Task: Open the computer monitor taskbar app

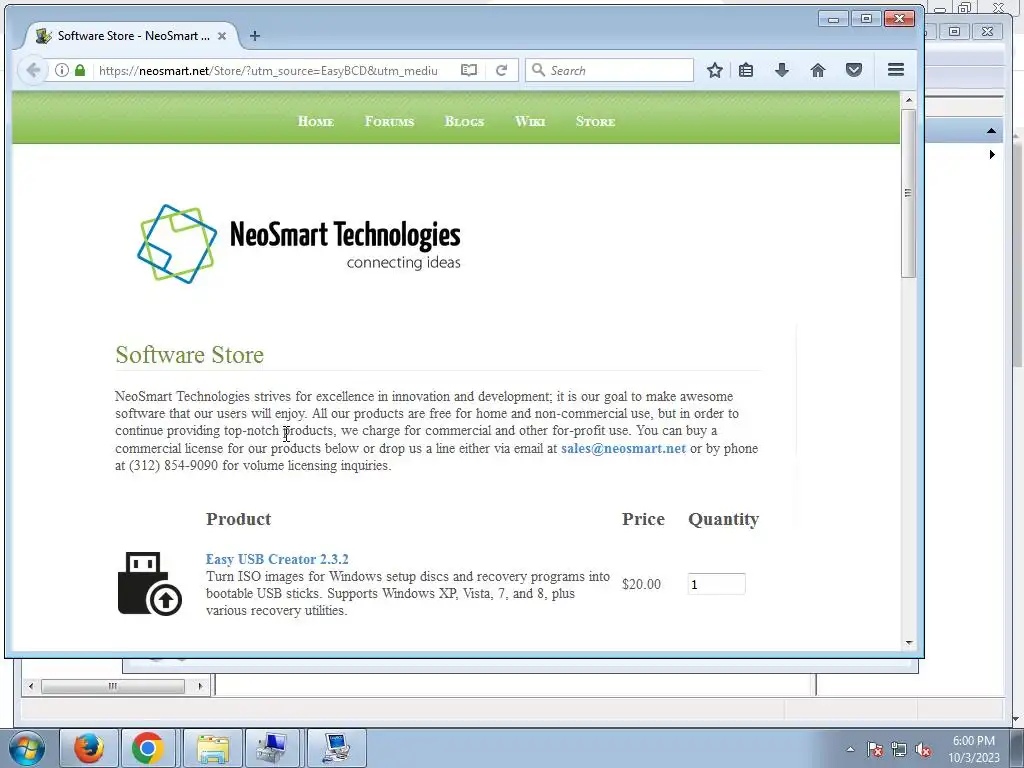Action: click(337, 748)
